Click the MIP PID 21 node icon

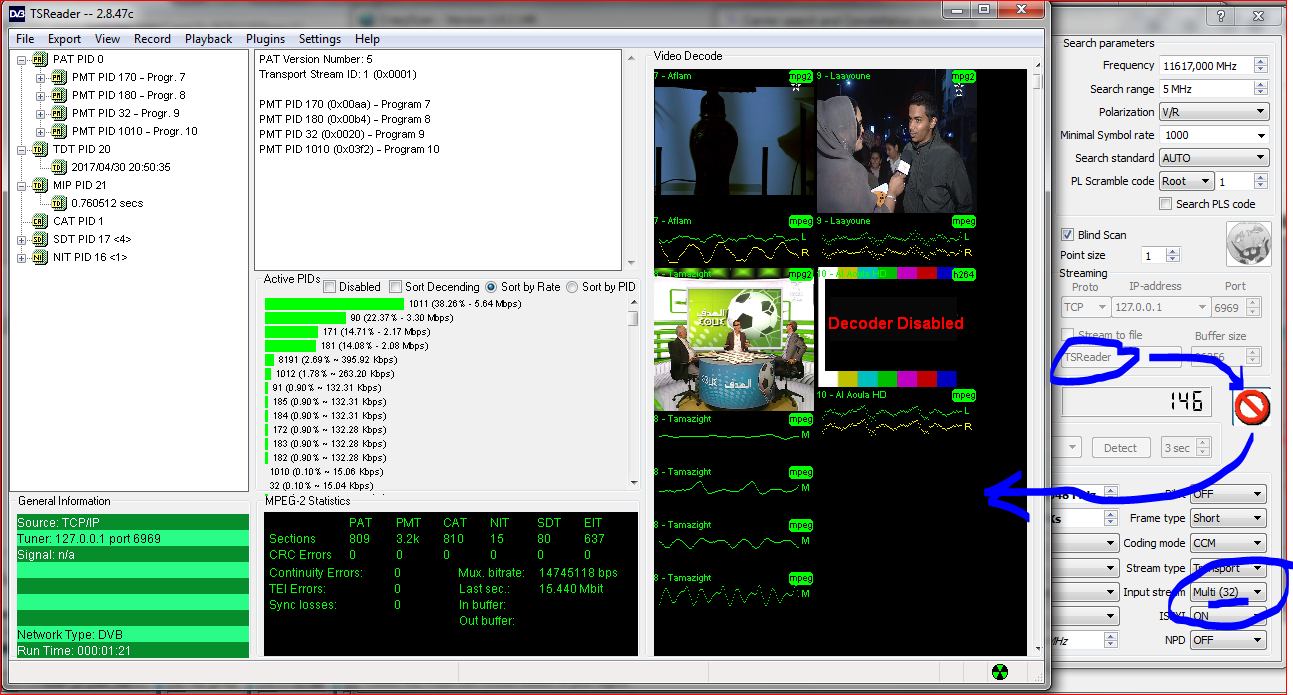pyautogui.click(x=40, y=185)
